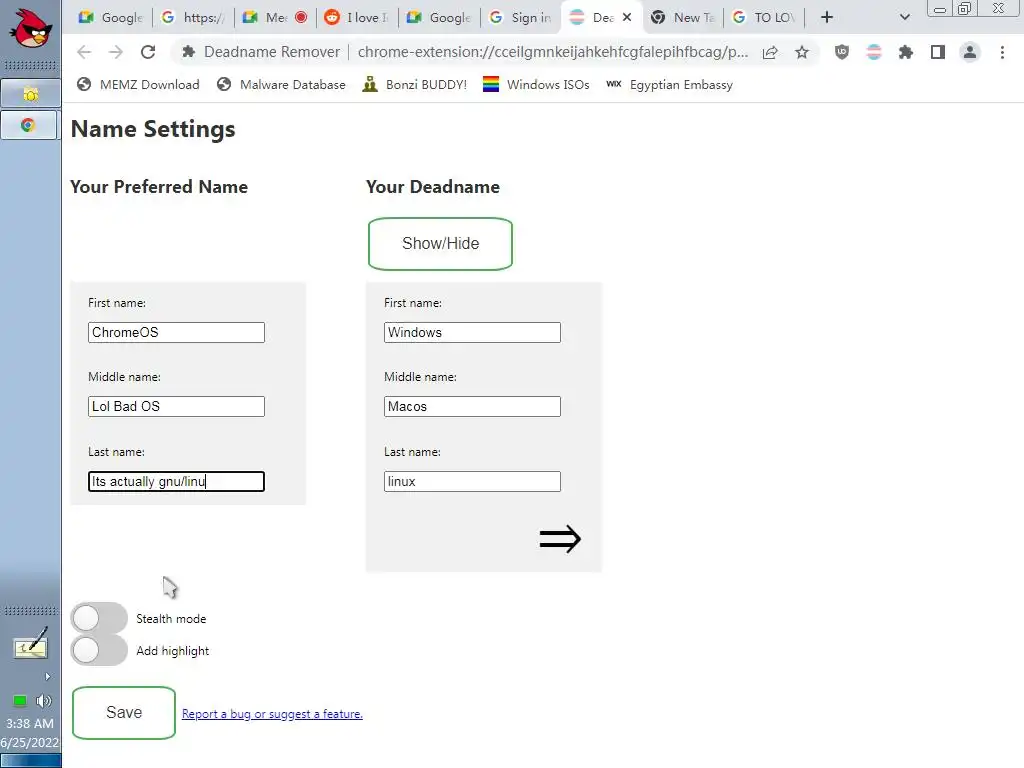Open 'Report a bug or suggest a feature' link
Viewport: 1024px width, 768px height.
coord(272,714)
